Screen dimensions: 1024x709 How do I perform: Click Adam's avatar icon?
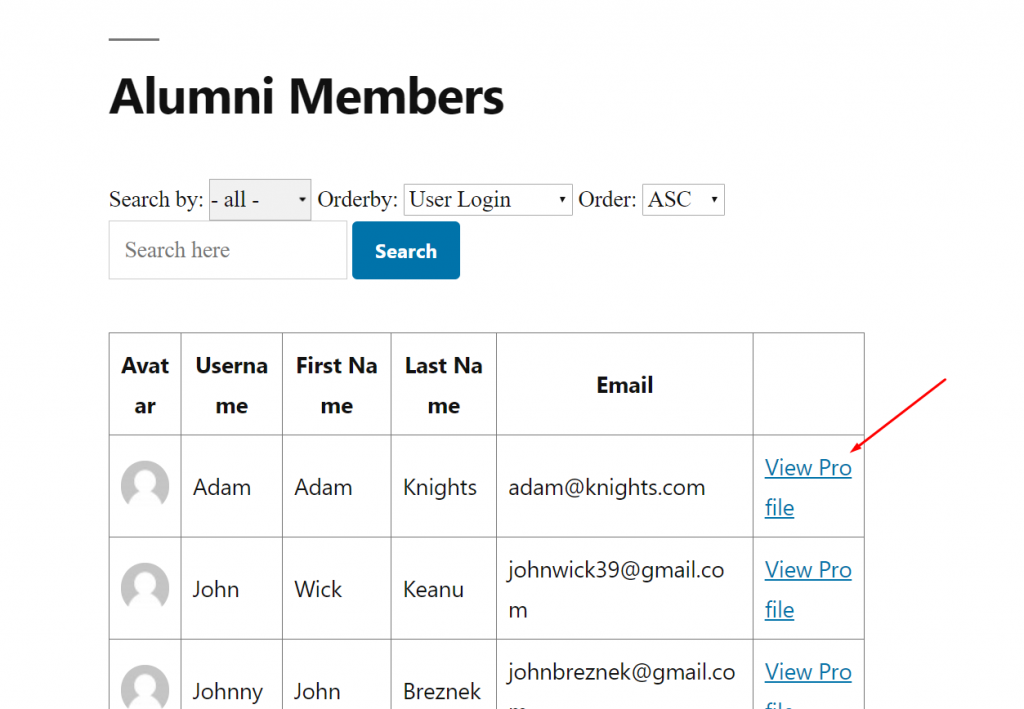point(145,484)
